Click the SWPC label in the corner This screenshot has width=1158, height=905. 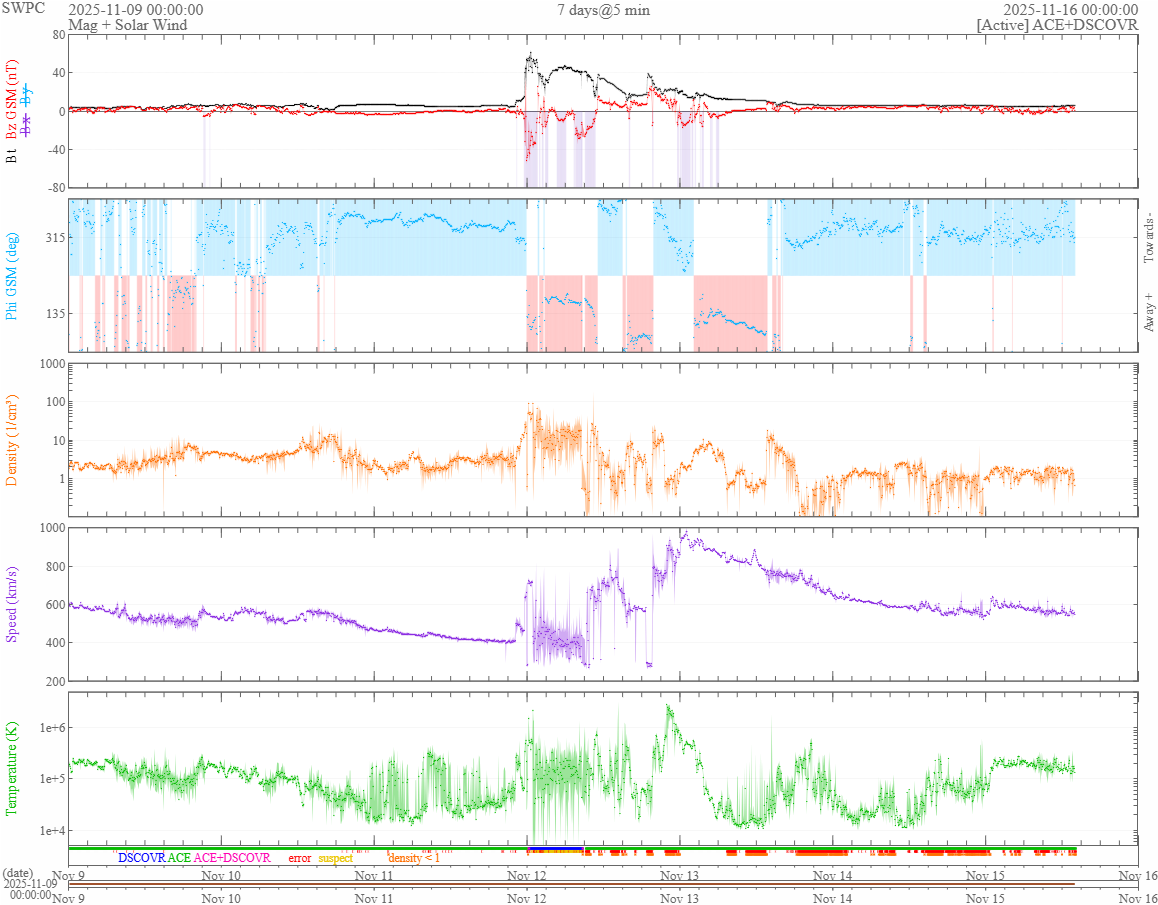point(23,9)
